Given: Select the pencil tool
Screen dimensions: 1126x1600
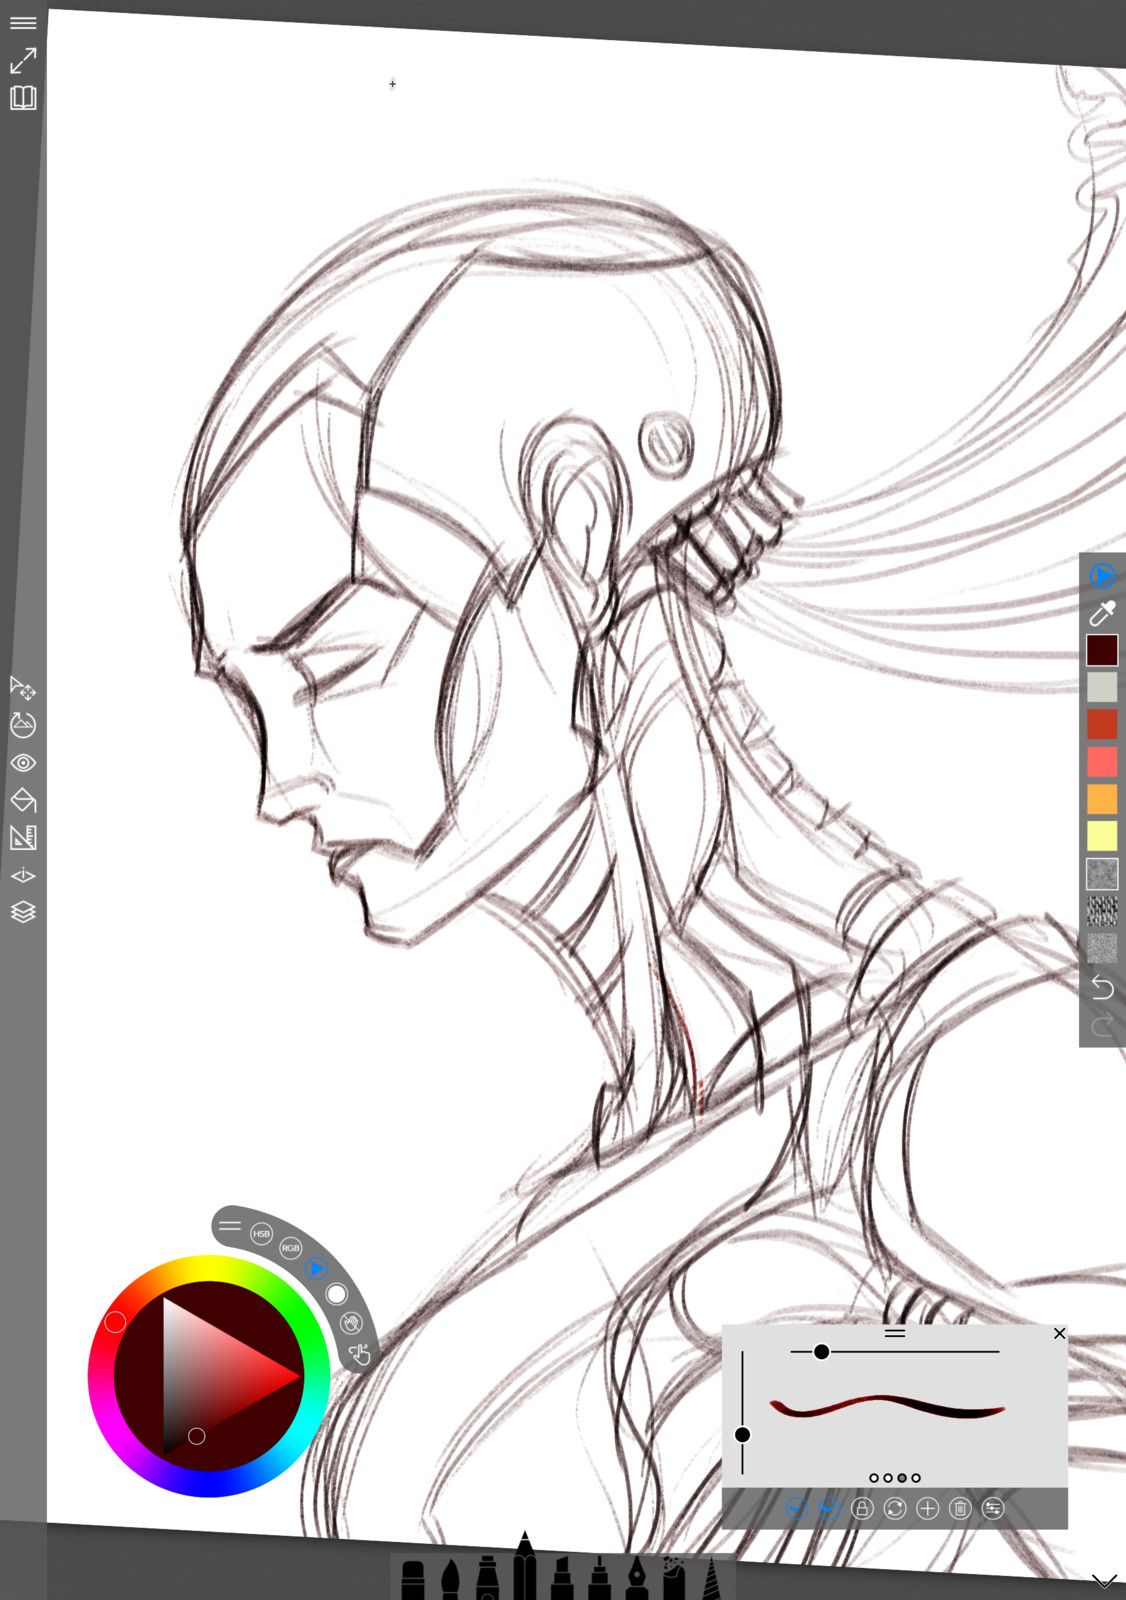Looking at the screenshot, I should point(524,1565).
